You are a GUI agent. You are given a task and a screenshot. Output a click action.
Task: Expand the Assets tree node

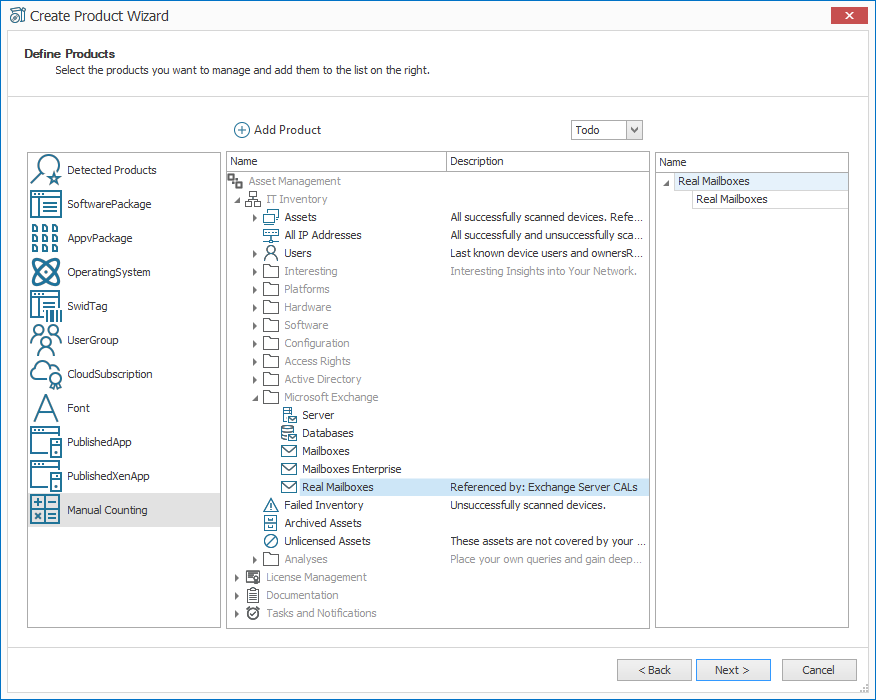255,217
